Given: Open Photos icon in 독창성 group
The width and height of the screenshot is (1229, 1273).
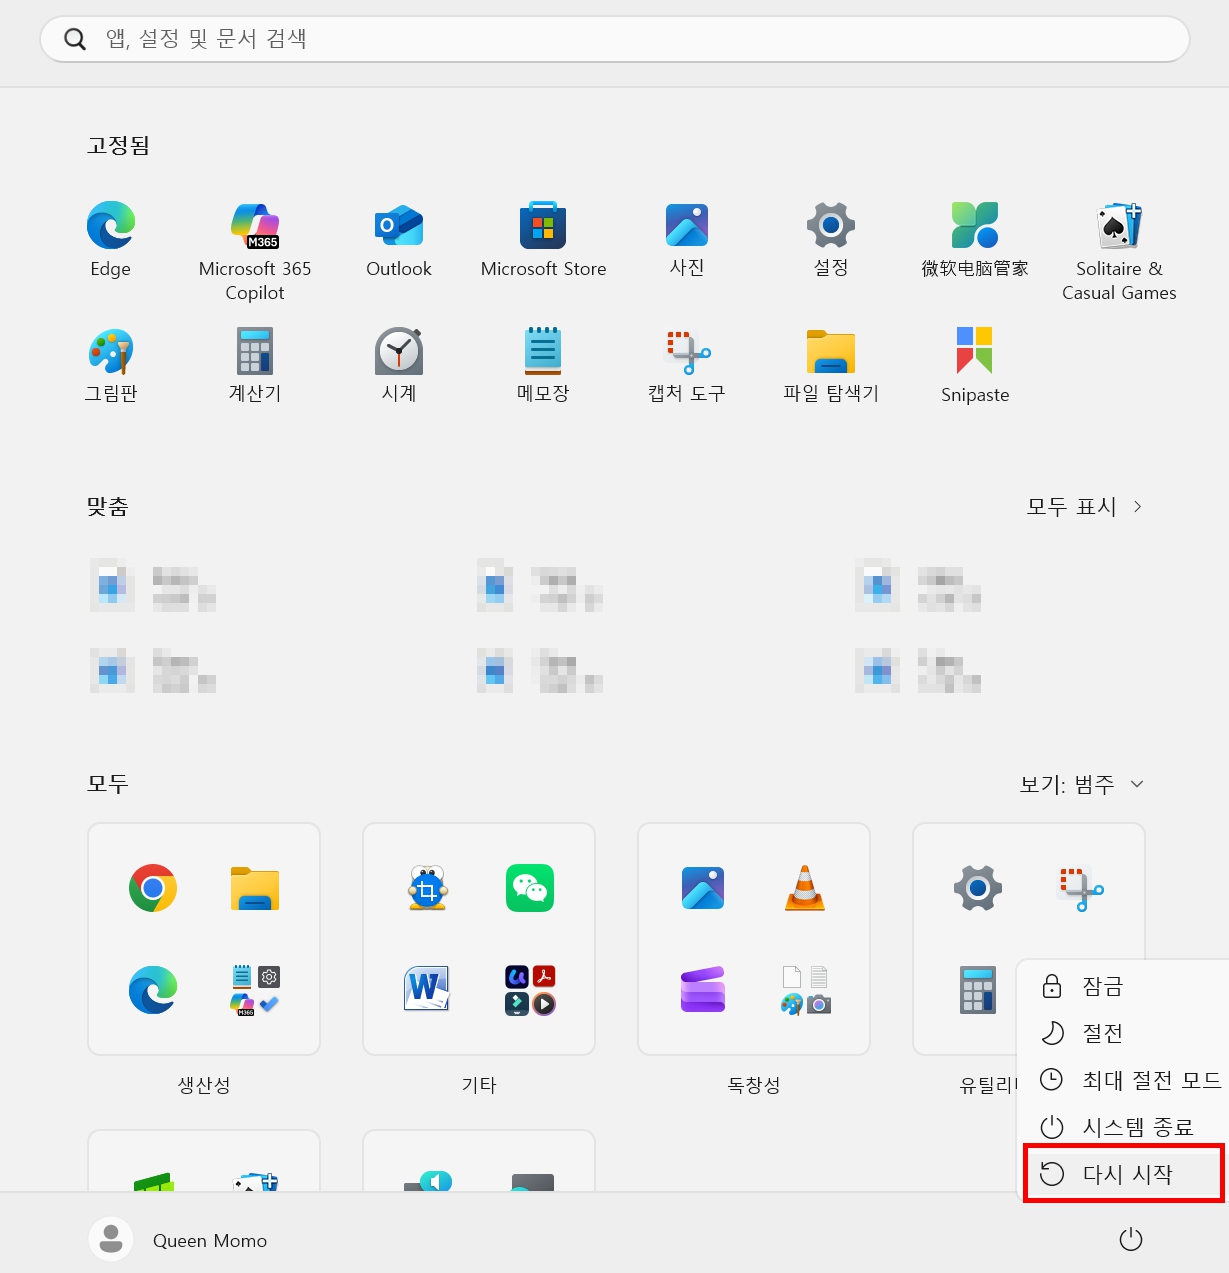Looking at the screenshot, I should coord(703,888).
